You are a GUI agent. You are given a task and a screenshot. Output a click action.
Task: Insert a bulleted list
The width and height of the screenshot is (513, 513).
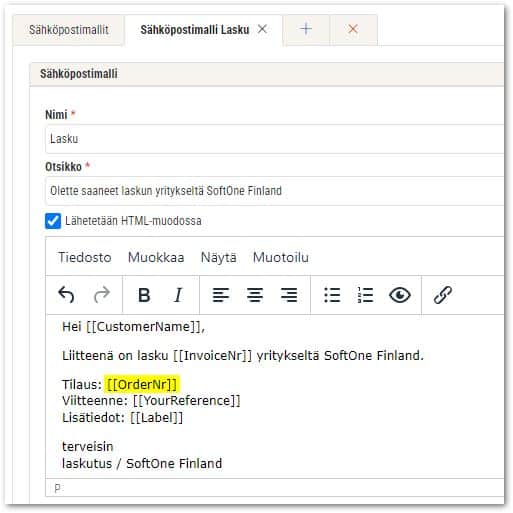pyautogui.click(x=332, y=295)
